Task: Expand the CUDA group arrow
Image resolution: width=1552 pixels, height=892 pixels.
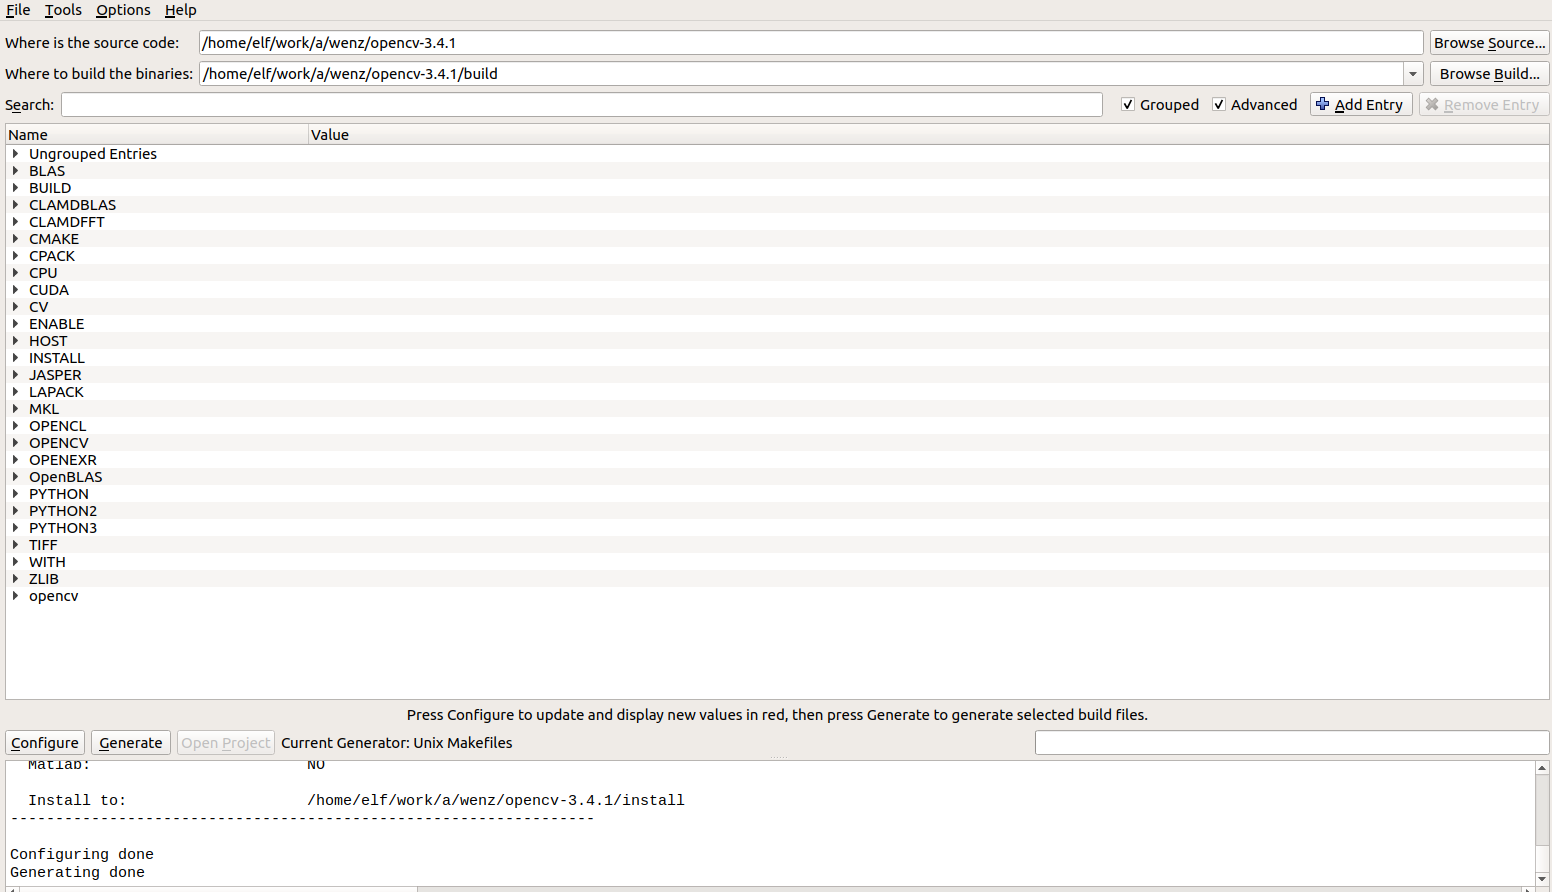Action: point(15,290)
